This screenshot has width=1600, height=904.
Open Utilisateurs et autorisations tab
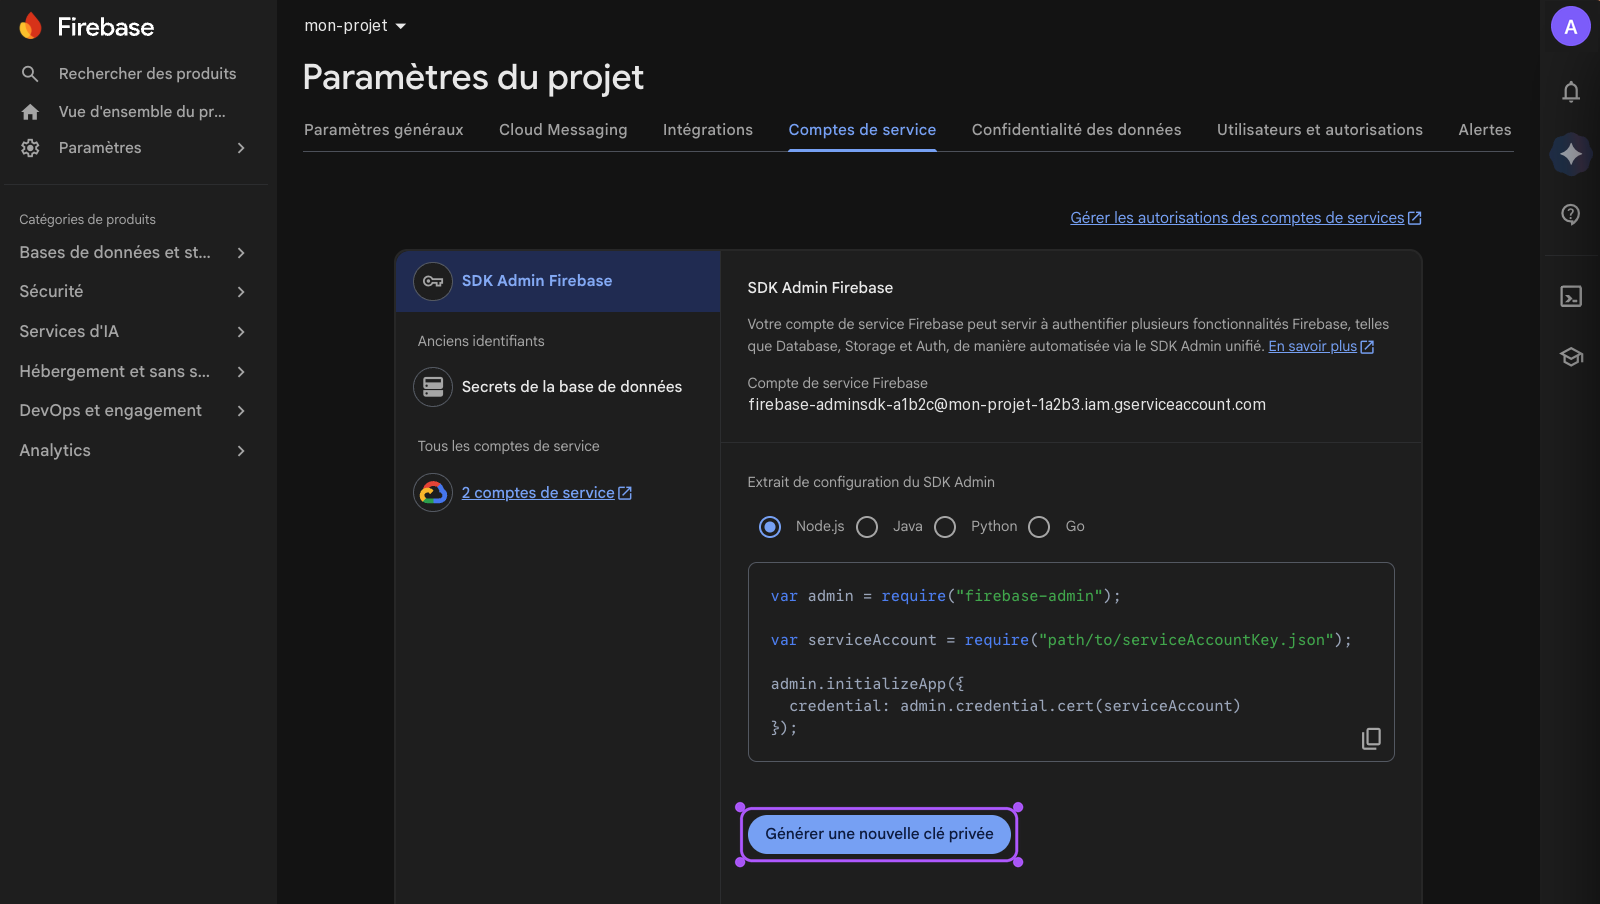[x=1320, y=130]
